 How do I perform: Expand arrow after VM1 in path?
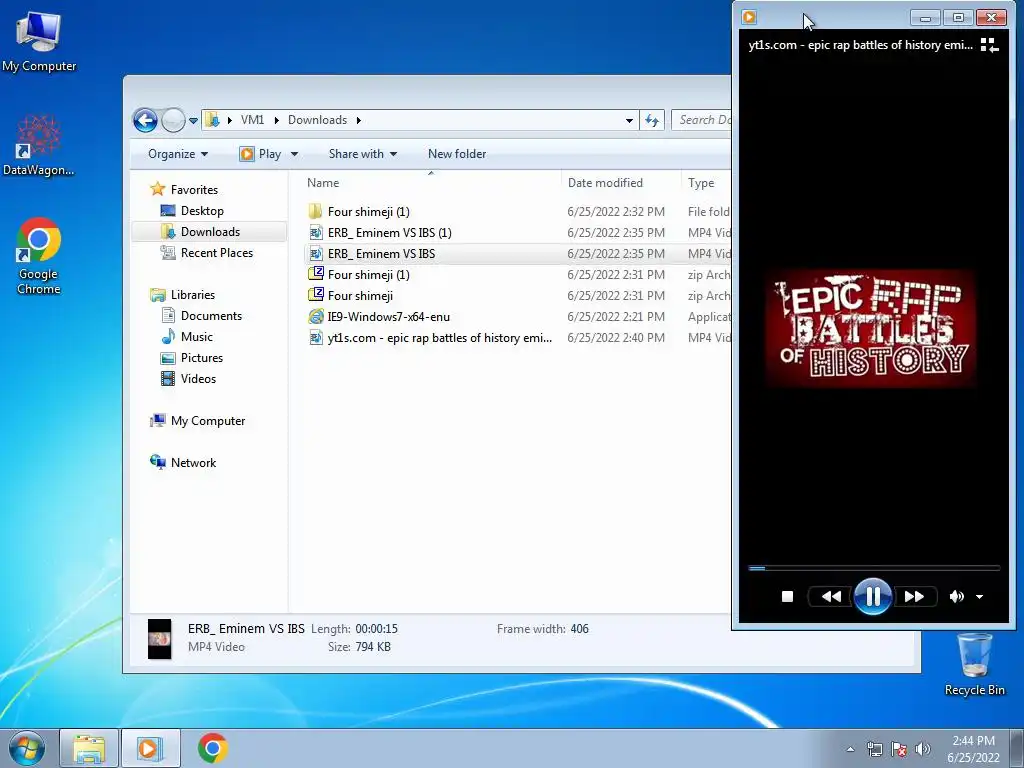(276, 120)
